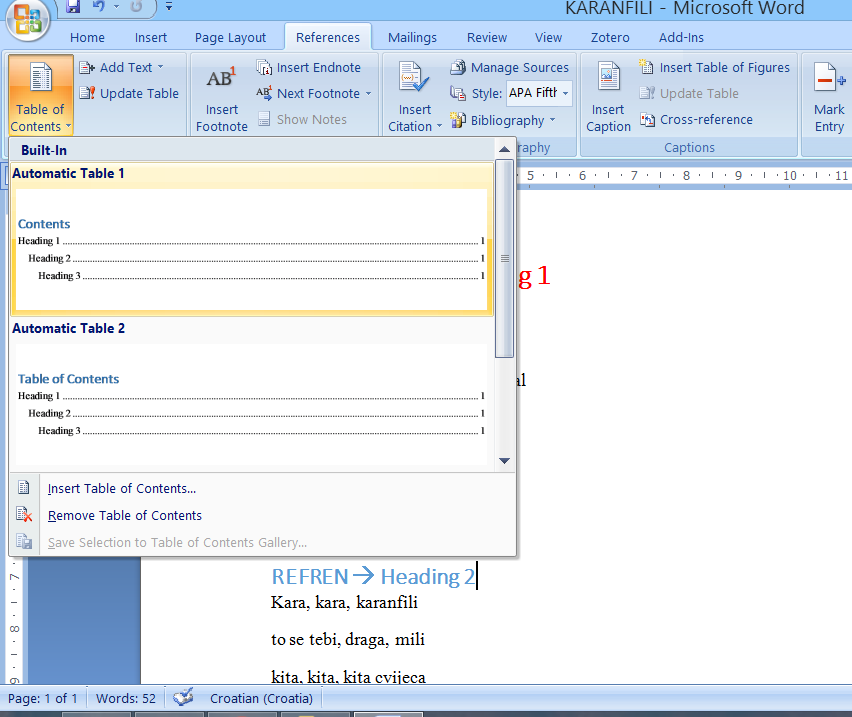Click the Insert Table of Contents icon
852x717 pixels.
click(x=23, y=487)
